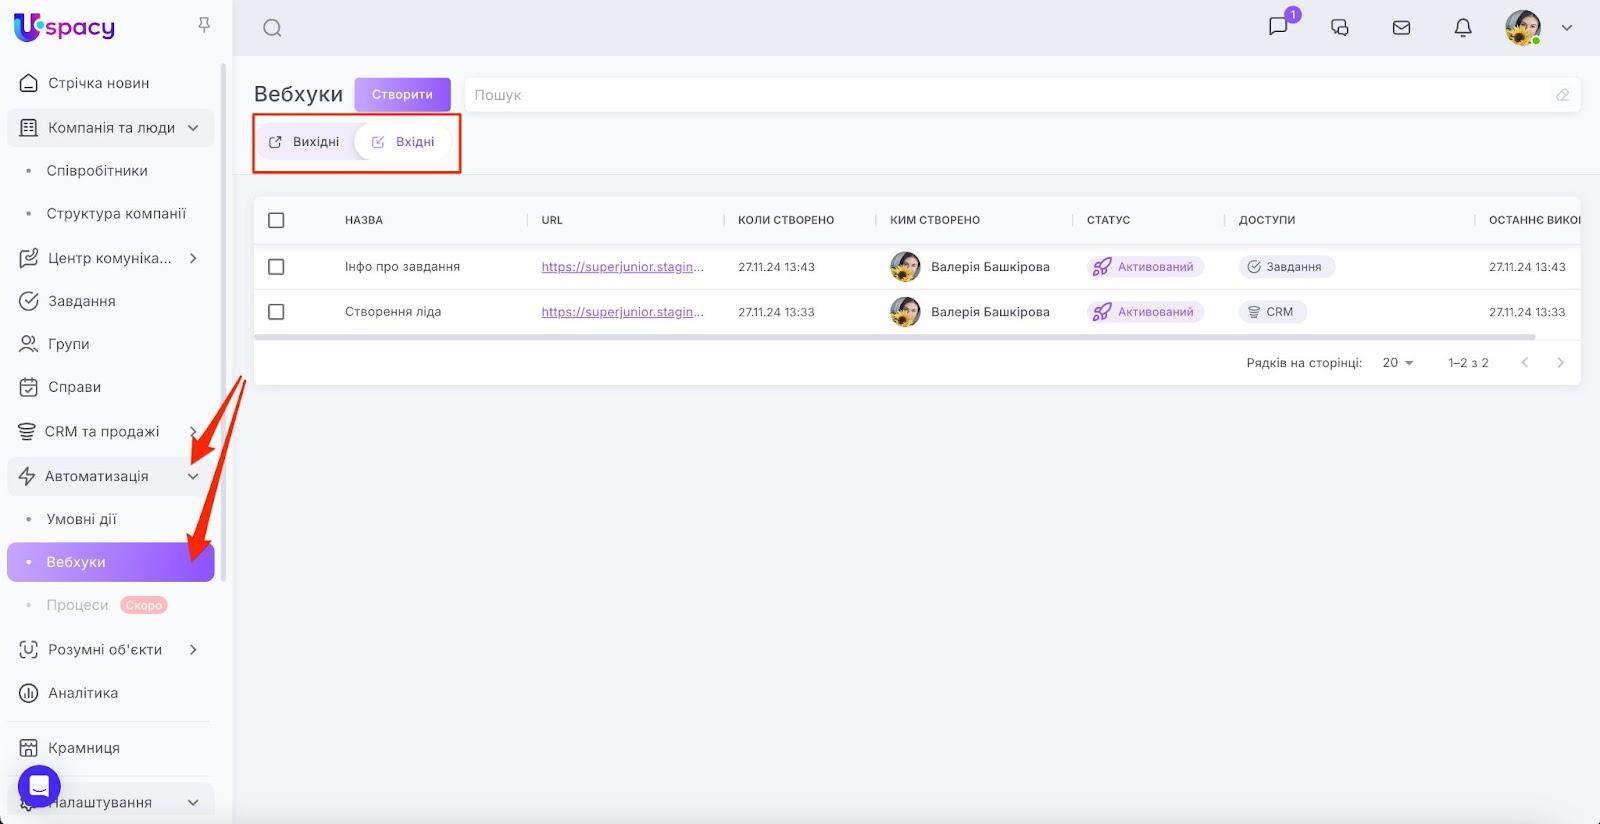Switch to the 'Вхідні' webhooks tab
The image size is (1600, 824).
pyautogui.click(x=404, y=142)
